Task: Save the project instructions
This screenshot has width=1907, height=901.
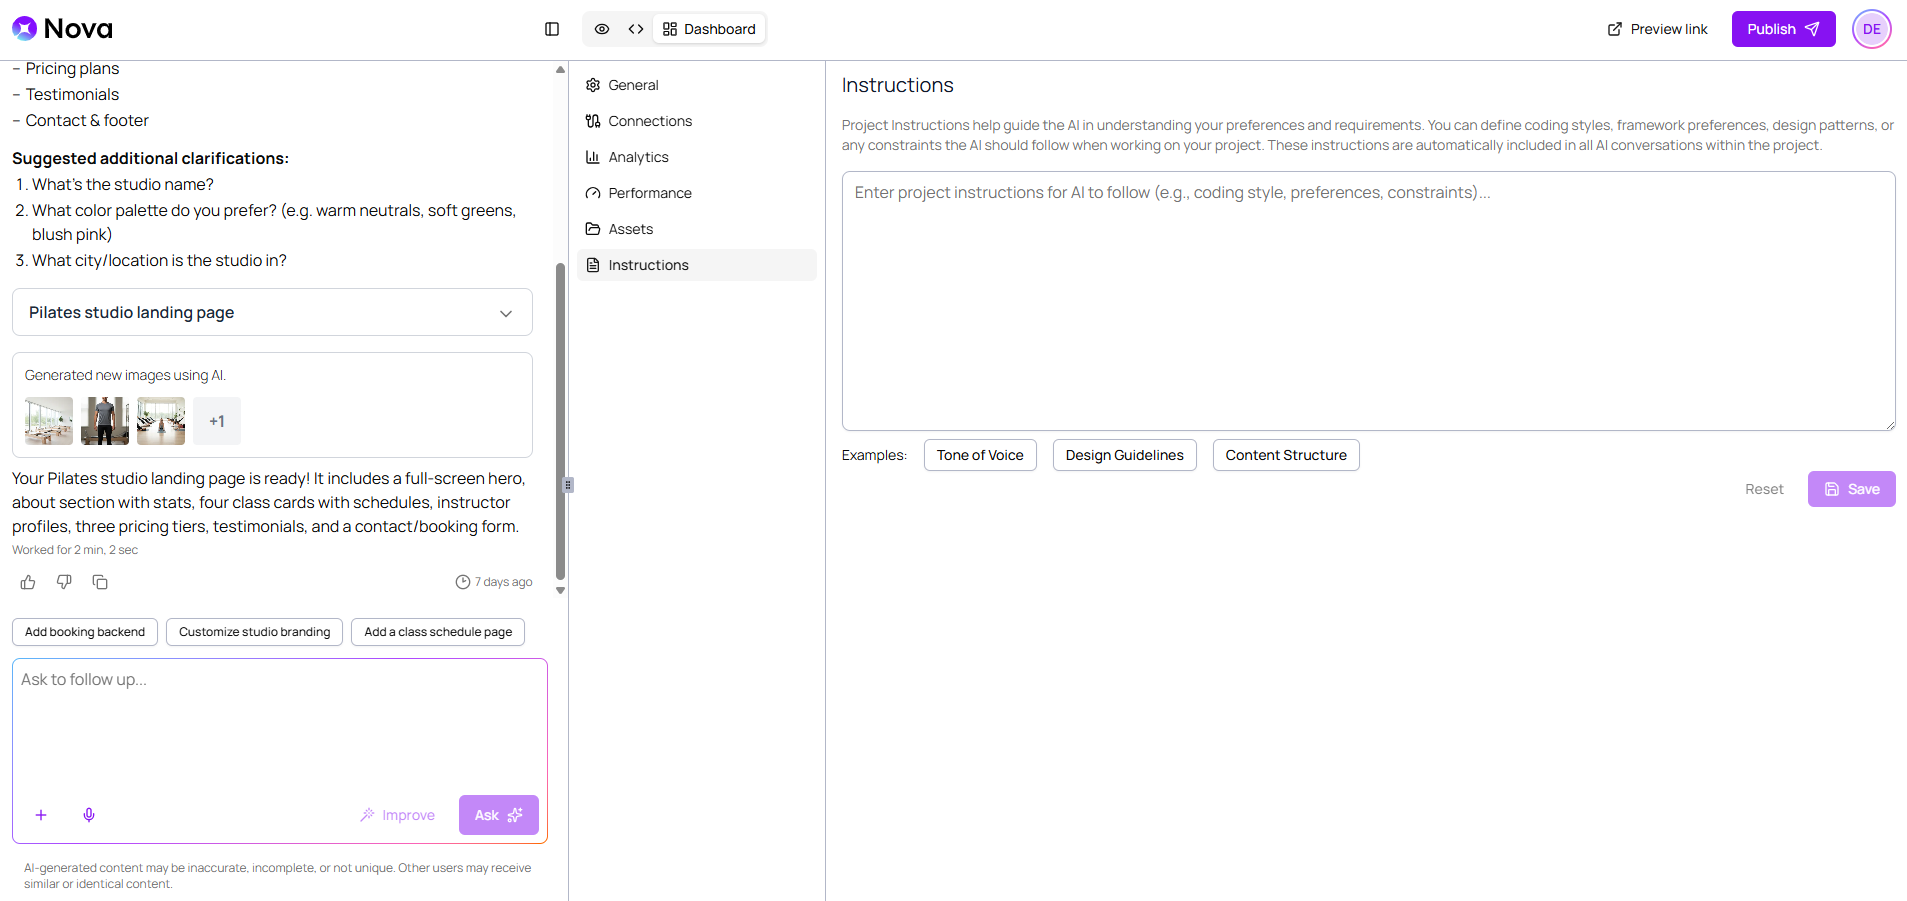Action: pos(1851,489)
